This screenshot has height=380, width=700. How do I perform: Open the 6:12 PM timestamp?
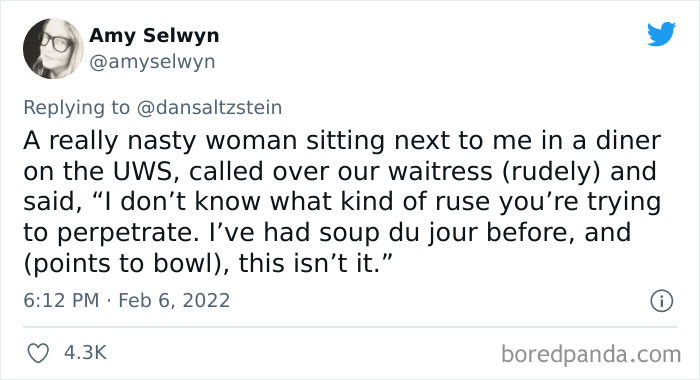coord(61,300)
